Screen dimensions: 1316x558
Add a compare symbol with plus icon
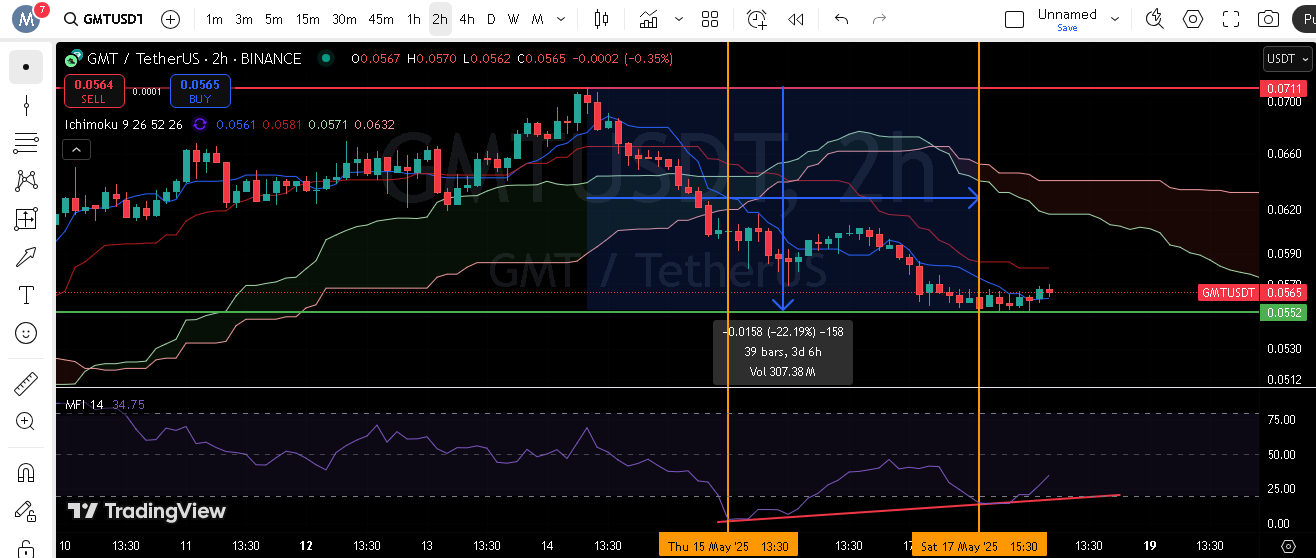[x=171, y=19]
